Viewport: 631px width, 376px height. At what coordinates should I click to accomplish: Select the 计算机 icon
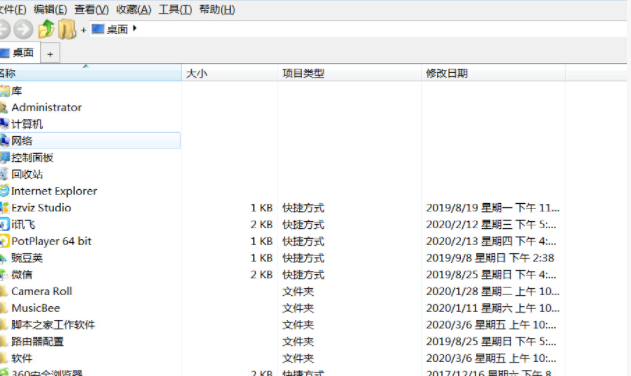4,124
